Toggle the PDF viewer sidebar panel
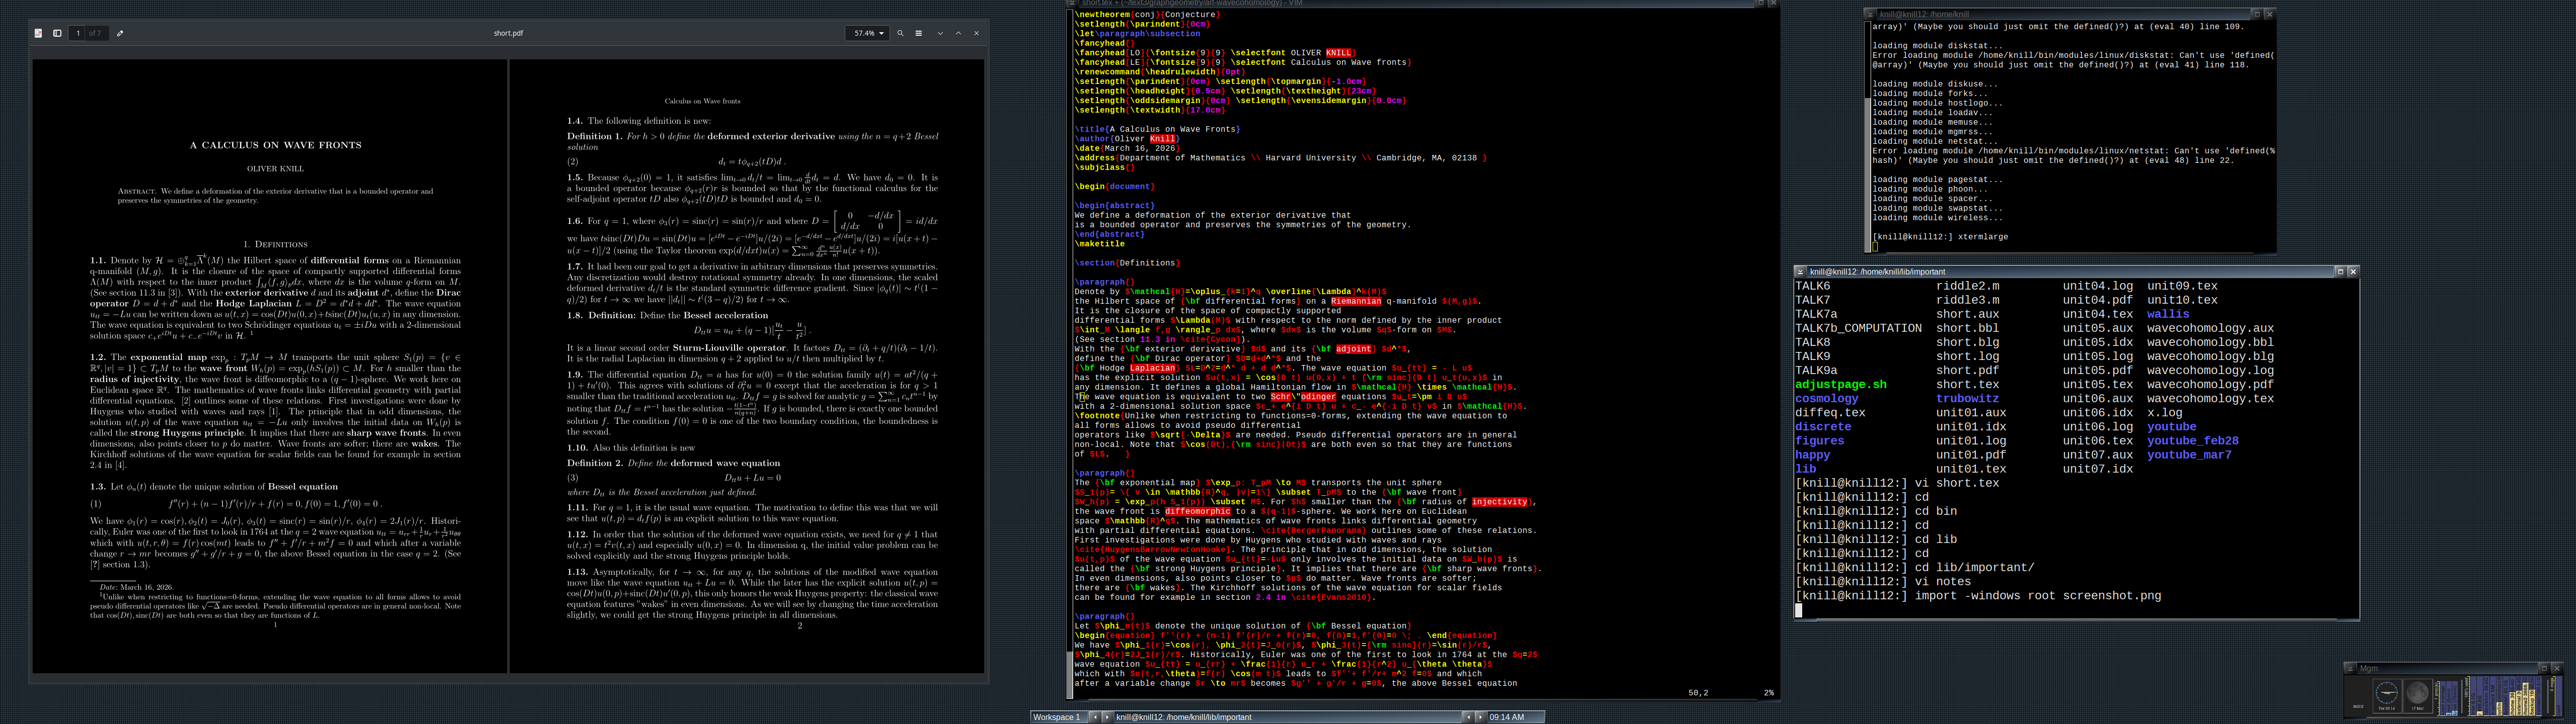Image resolution: width=2576 pixels, height=724 pixels. coord(57,33)
